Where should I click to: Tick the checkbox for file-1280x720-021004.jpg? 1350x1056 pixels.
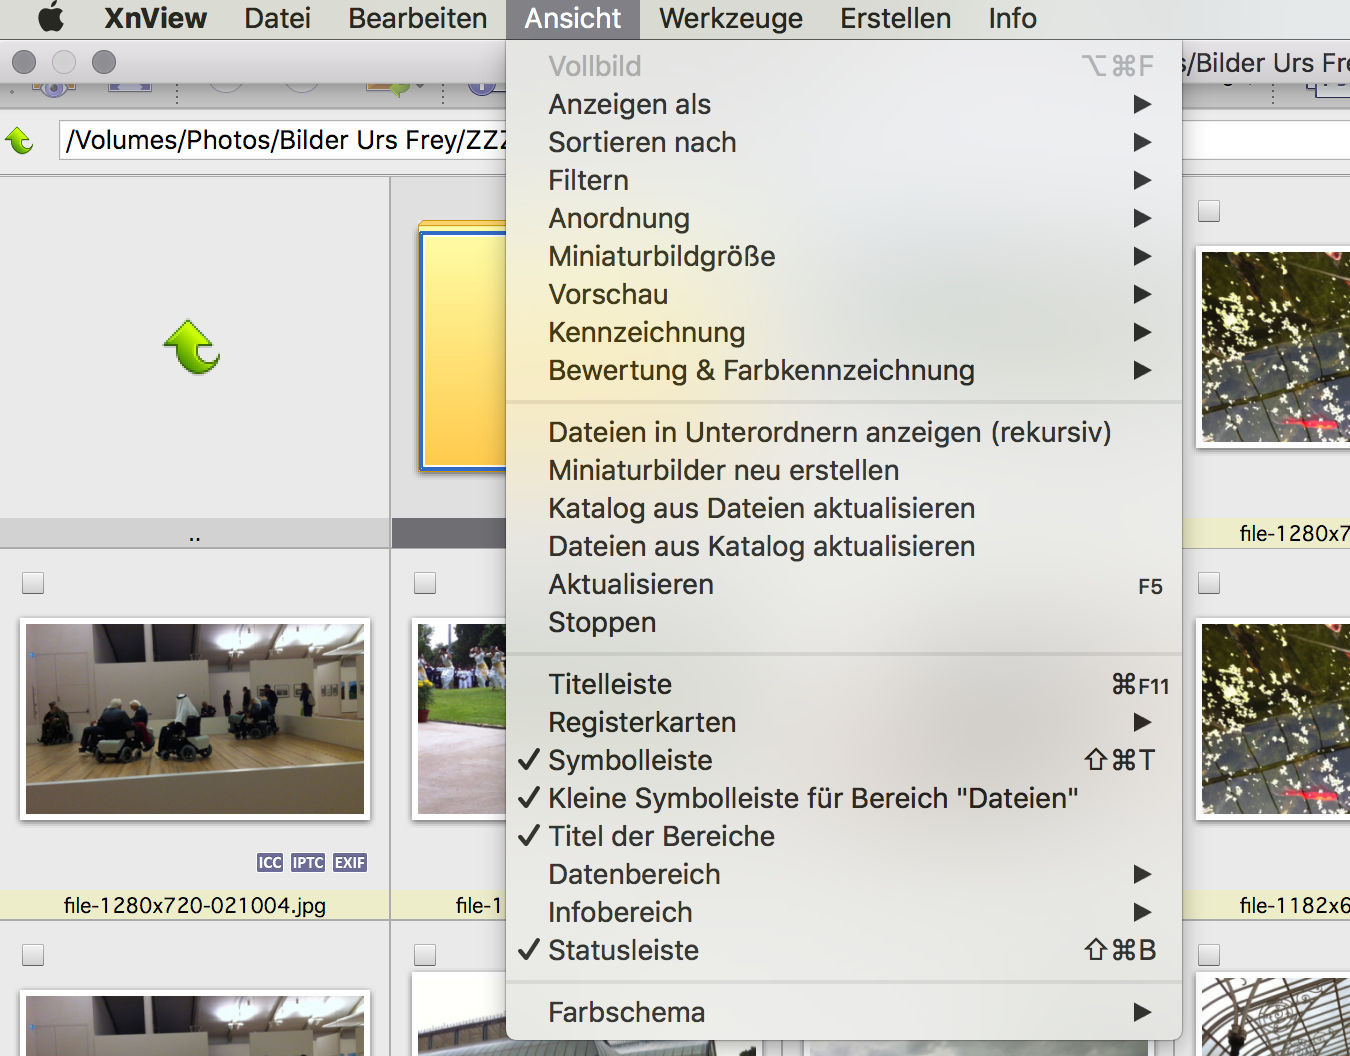pyautogui.click(x=33, y=583)
